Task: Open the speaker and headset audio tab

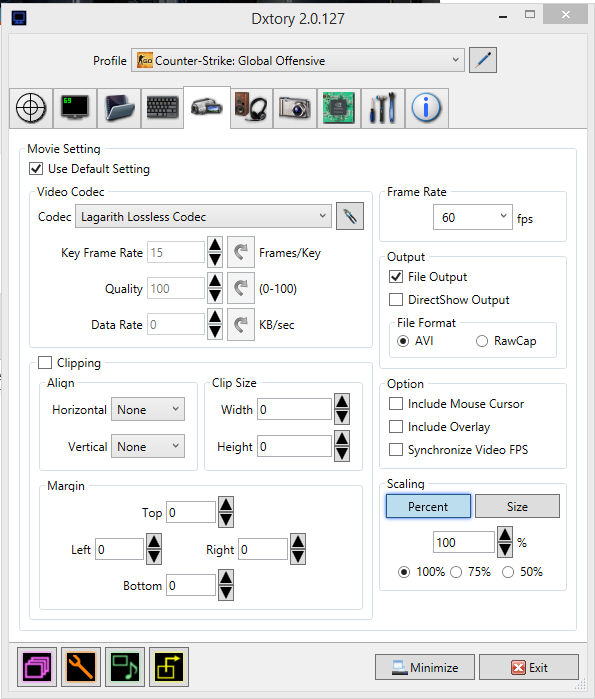Action: pos(251,108)
